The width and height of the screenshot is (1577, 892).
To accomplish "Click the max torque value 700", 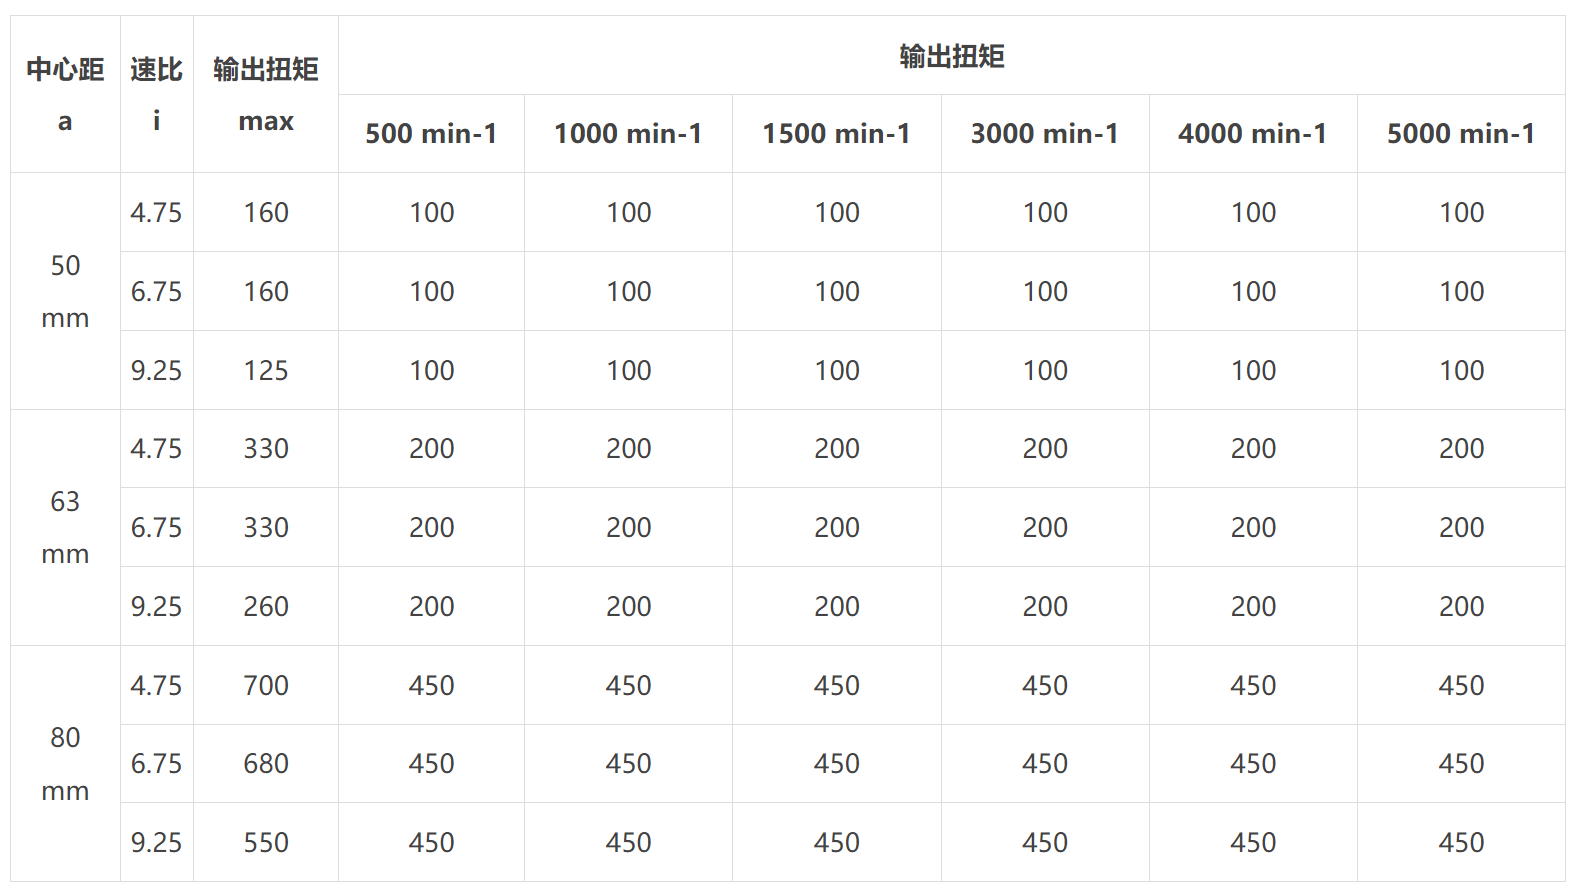I will (x=266, y=685).
